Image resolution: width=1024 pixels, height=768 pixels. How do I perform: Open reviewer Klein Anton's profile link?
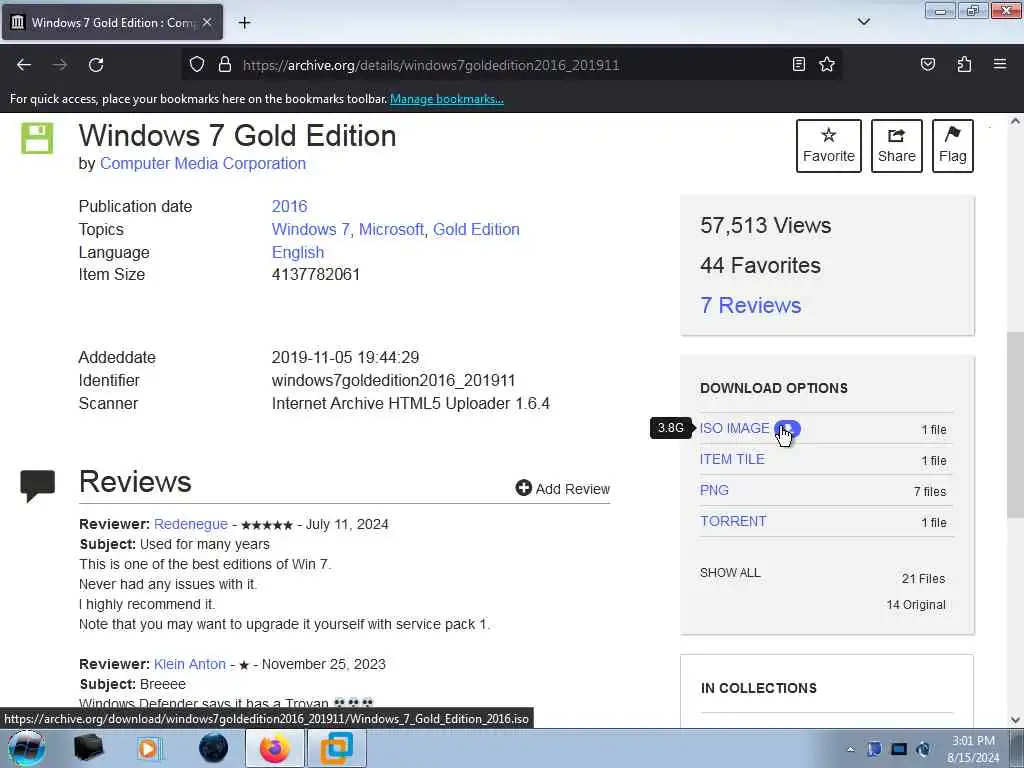coord(189,664)
